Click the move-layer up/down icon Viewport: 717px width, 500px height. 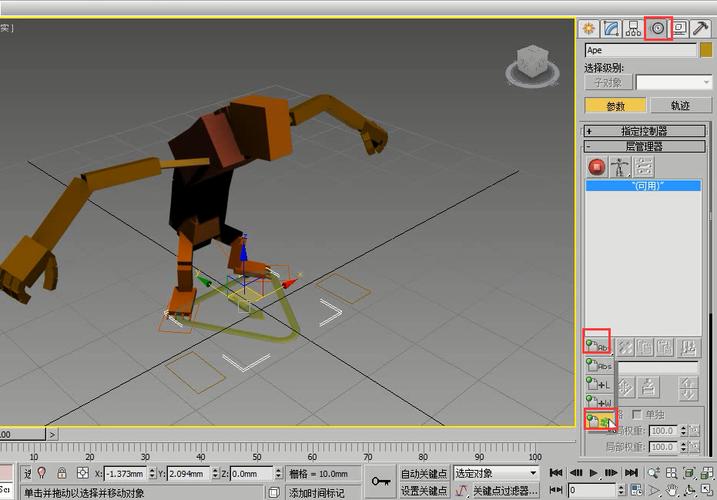(x=689, y=388)
